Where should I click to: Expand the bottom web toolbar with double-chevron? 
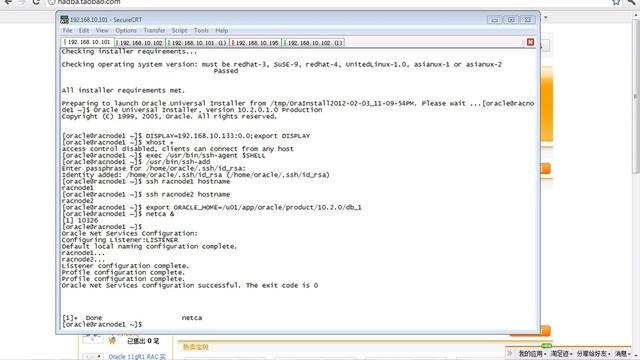510,353
